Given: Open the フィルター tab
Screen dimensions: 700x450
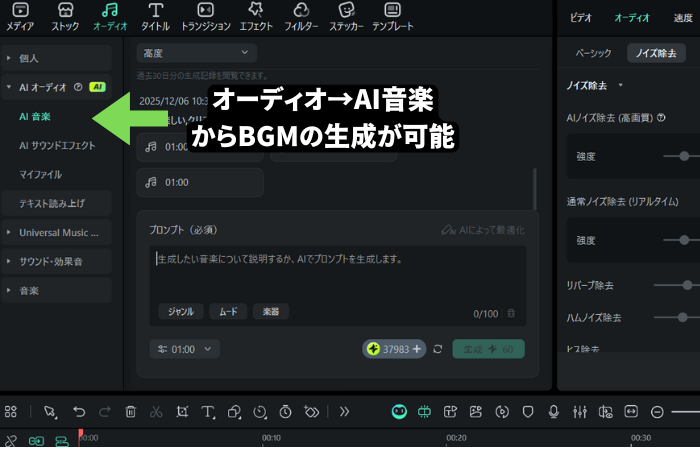Looking at the screenshot, I should point(301,17).
